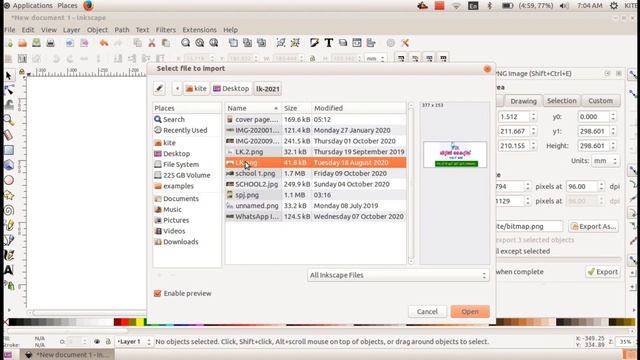Open the Units mm dropdown in export panel
Viewport: 640px width, 360px height.
click(604, 161)
